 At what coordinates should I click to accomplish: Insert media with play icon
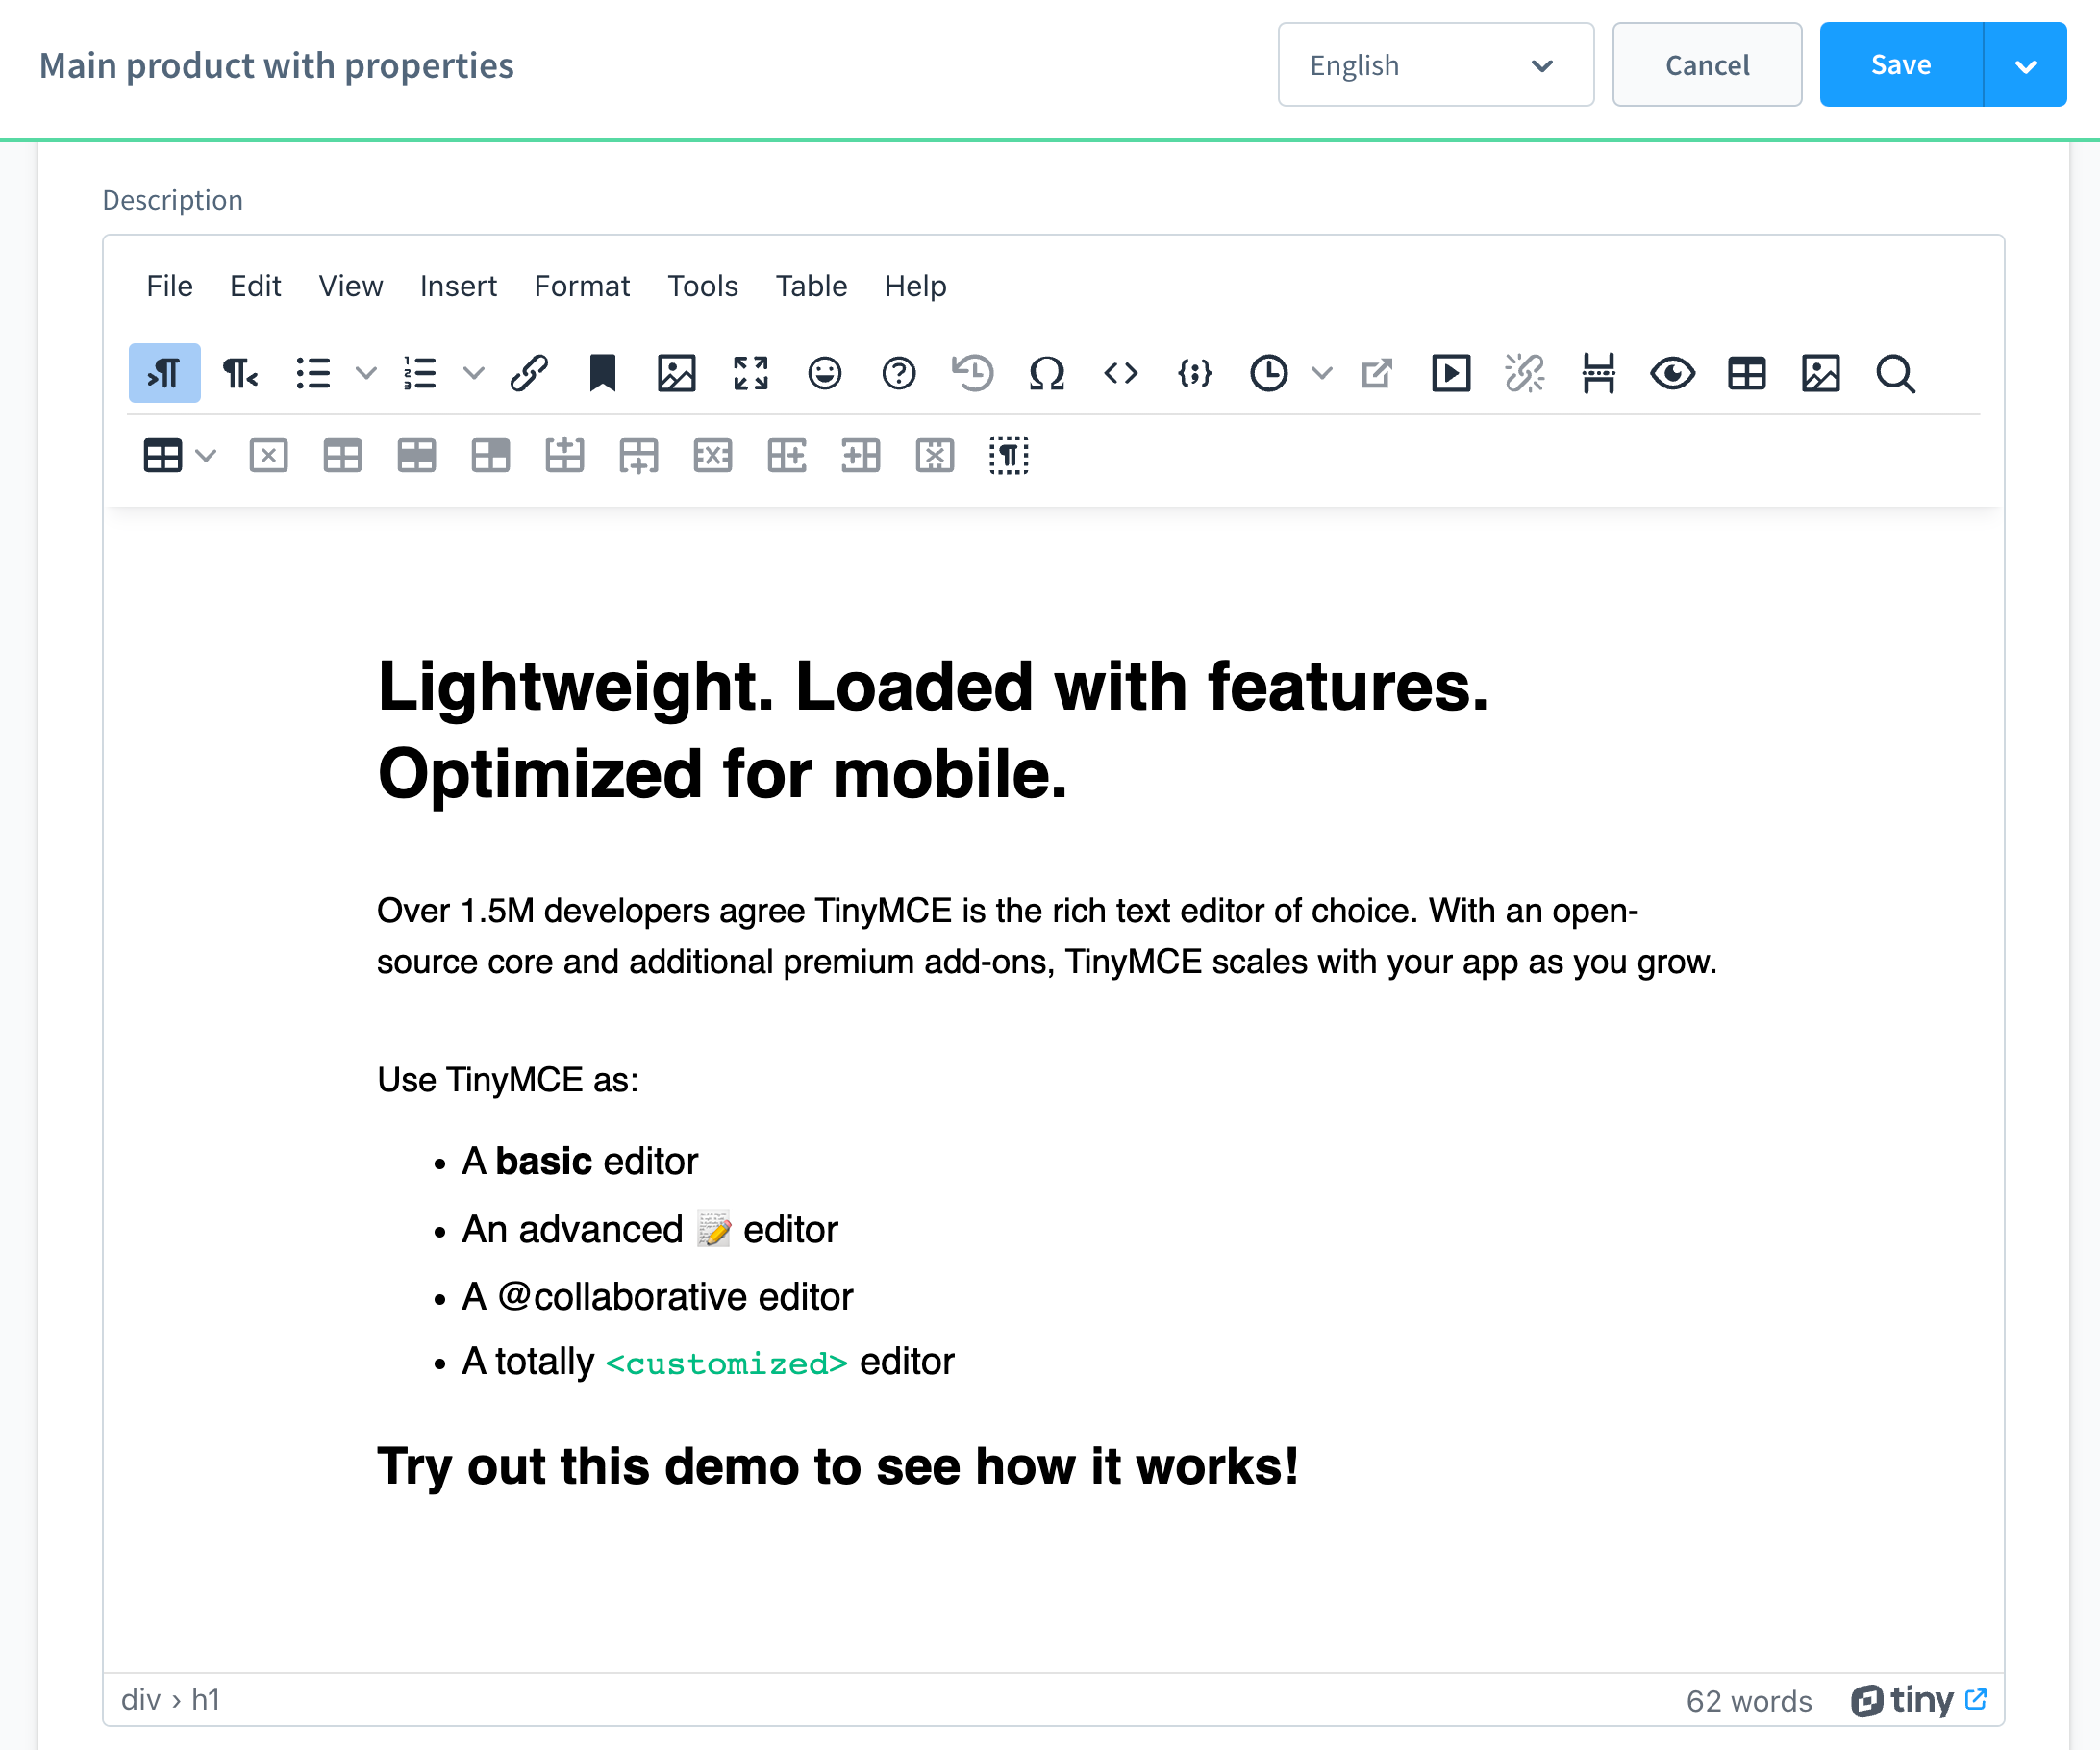pyautogui.click(x=1450, y=373)
